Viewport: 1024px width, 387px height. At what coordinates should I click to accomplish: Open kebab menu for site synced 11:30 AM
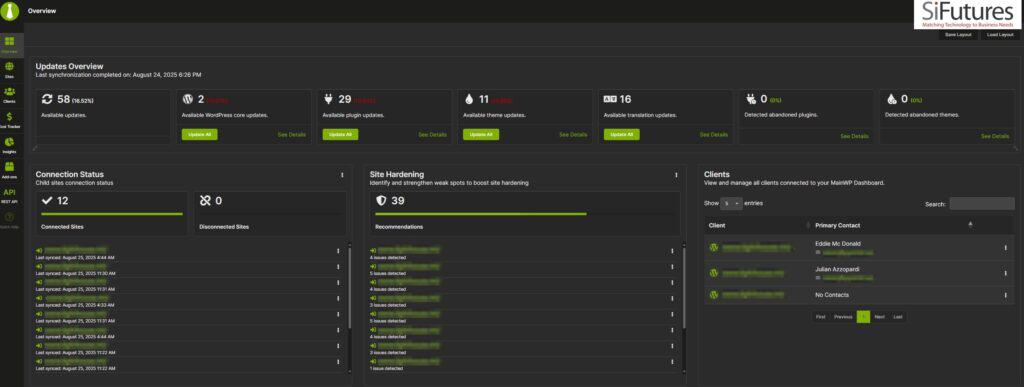tap(338, 266)
